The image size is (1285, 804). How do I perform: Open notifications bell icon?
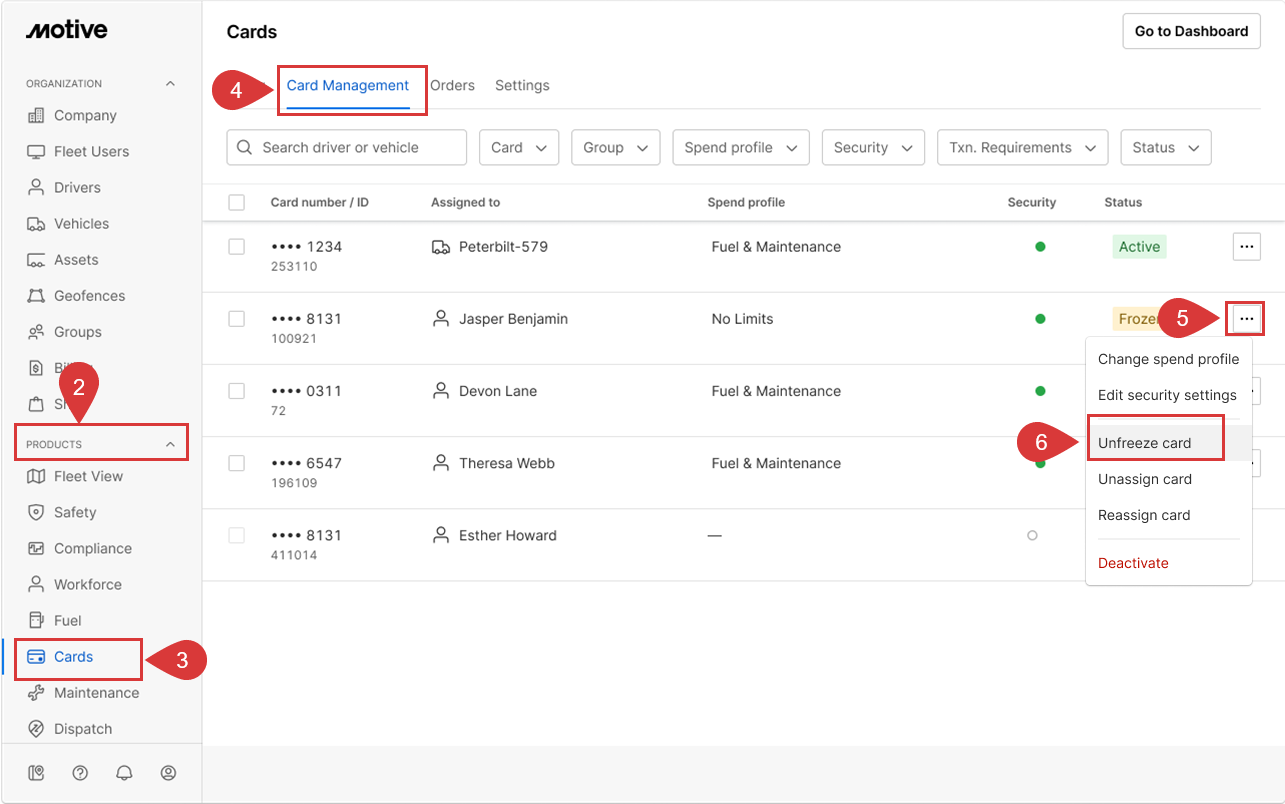(x=124, y=773)
